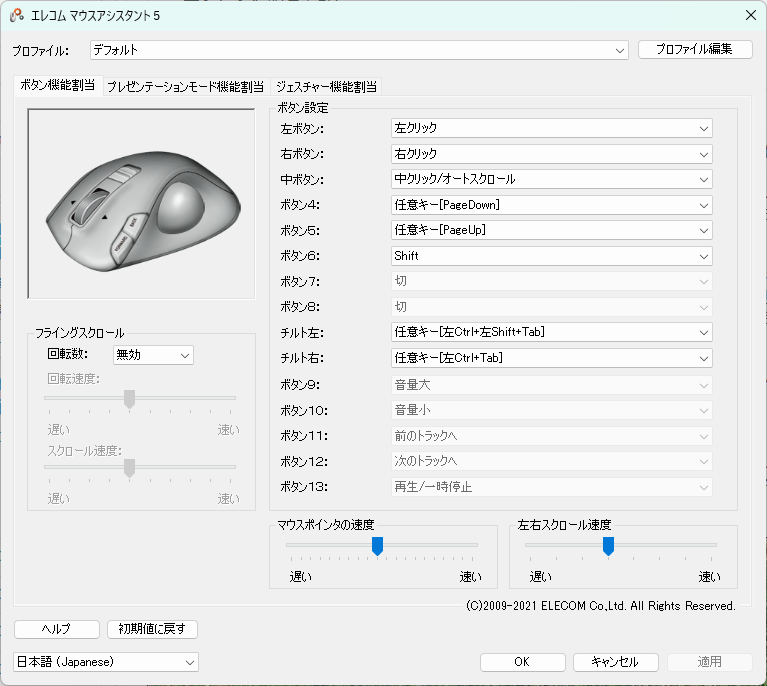The width and height of the screenshot is (767, 686).
Task: Open the プロファイル dropdown showing デフォルト
Action: click(x=360, y=50)
